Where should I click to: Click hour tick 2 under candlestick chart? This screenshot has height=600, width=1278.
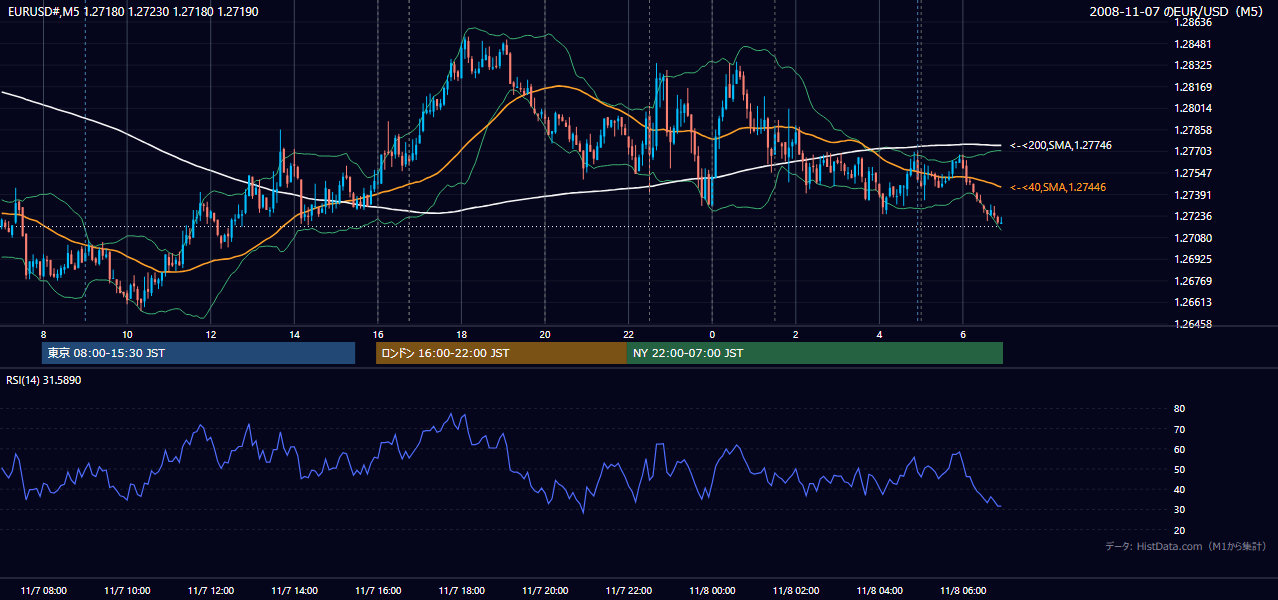796,334
